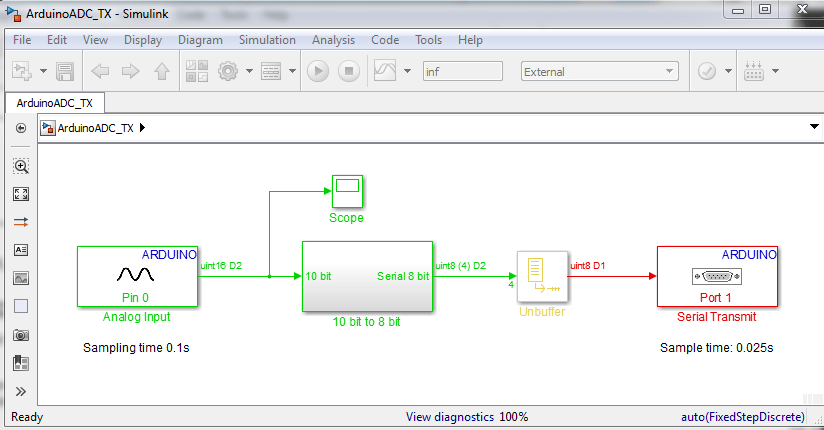Open the address bar dropdown at right
The width and height of the screenshot is (824, 430).
pos(814,127)
